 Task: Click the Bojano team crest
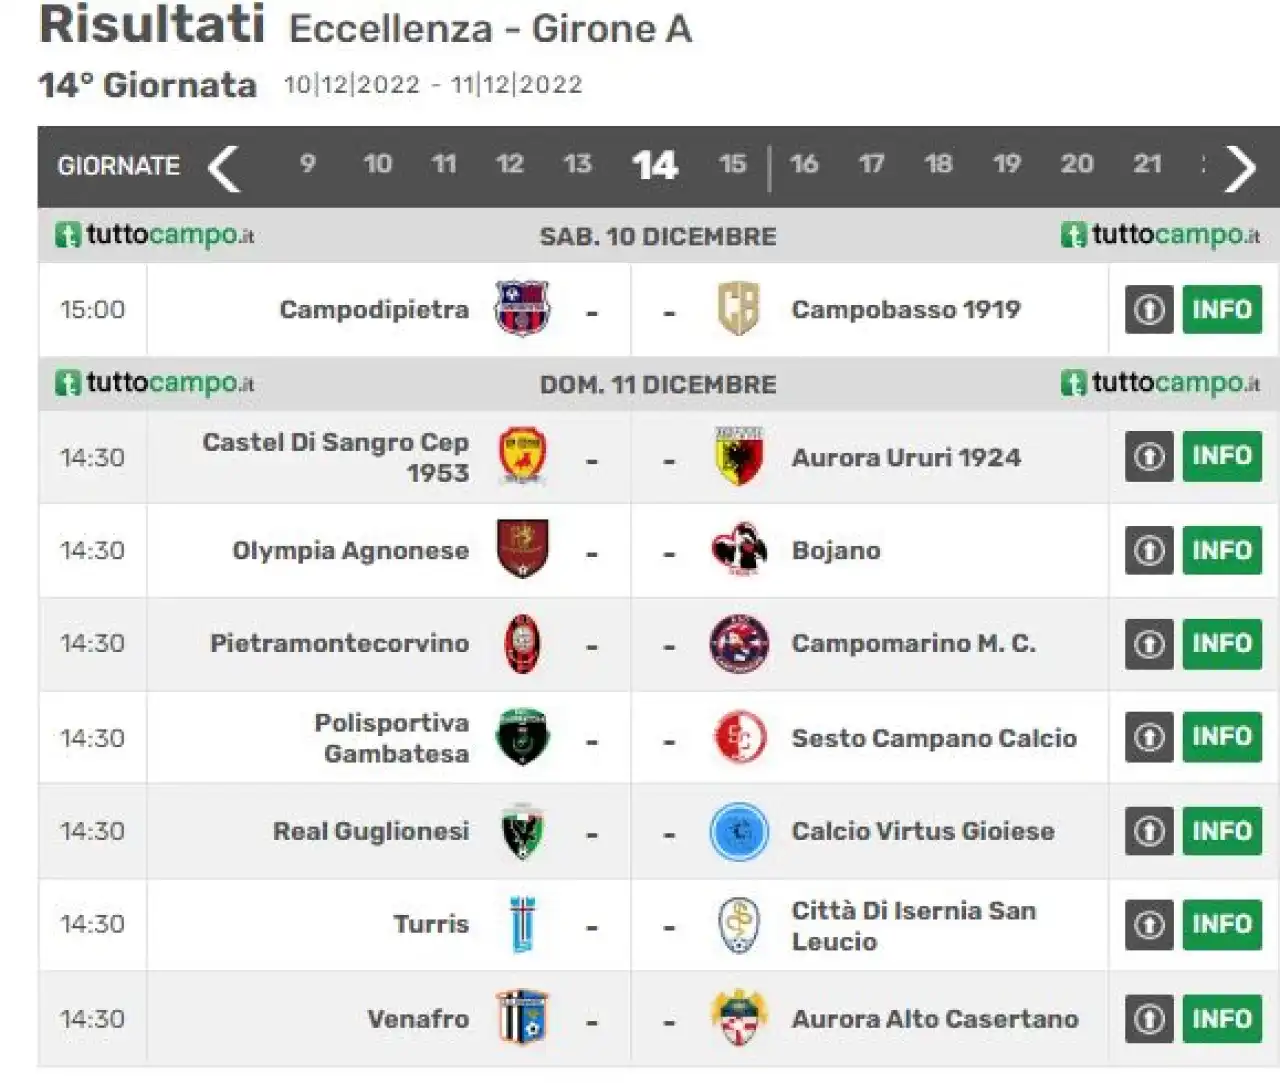tap(739, 549)
